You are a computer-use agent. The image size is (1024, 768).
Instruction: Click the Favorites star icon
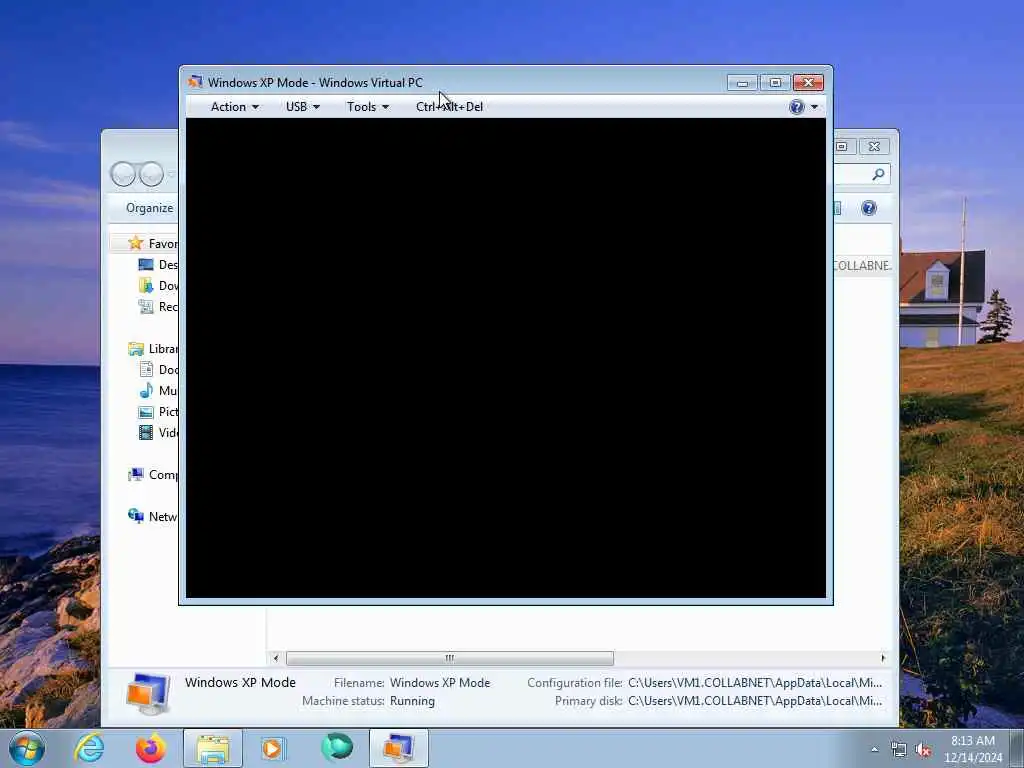[x=135, y=243]
